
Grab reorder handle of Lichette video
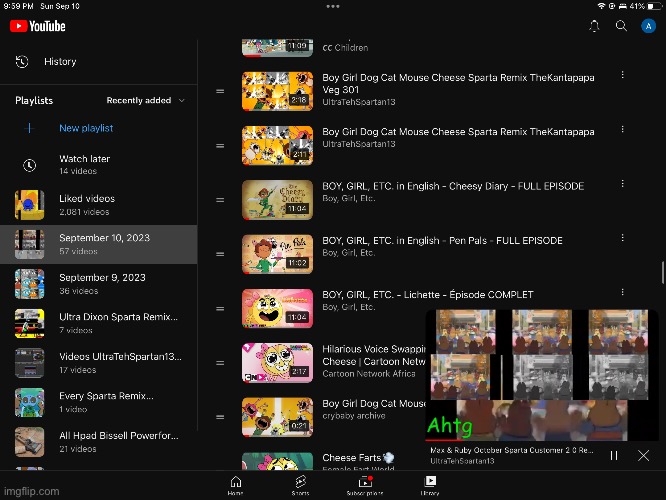click(x=220, y=309)
